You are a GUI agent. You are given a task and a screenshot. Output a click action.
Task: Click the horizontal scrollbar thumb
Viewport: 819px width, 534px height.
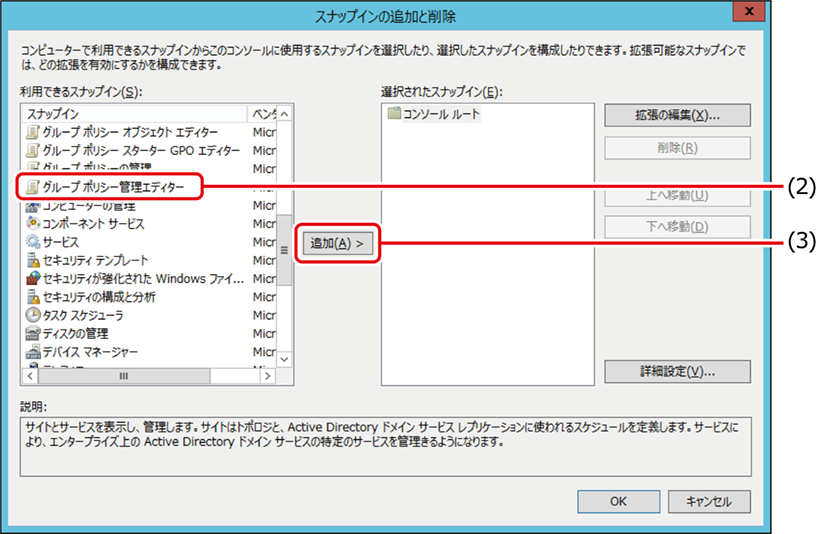click(124, 376)
